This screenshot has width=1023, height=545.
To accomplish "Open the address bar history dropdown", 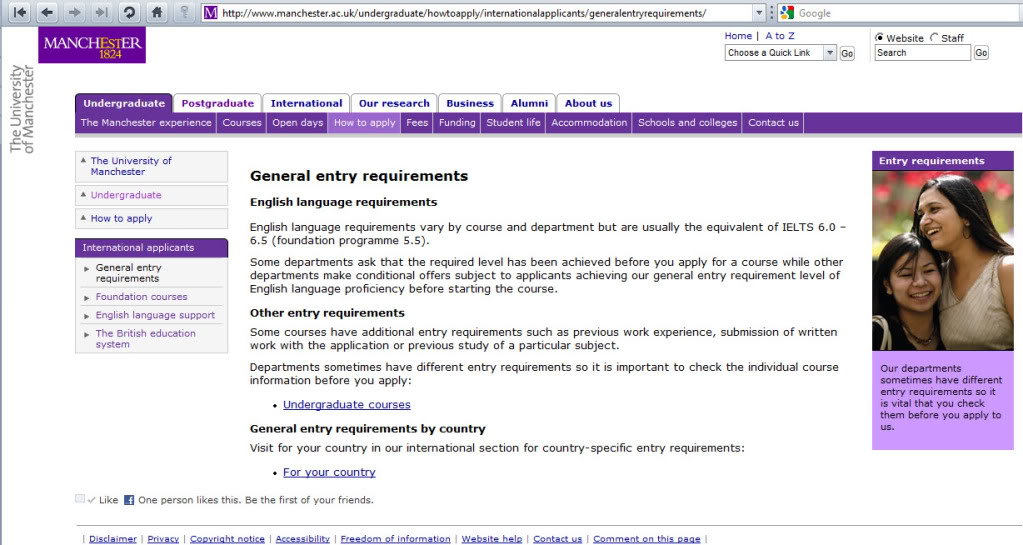I will [x=759, y=13].
